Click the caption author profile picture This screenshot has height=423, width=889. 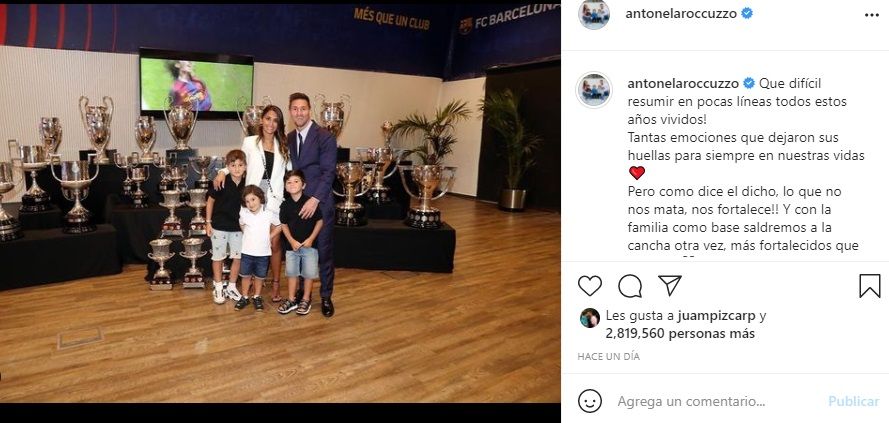594,90
